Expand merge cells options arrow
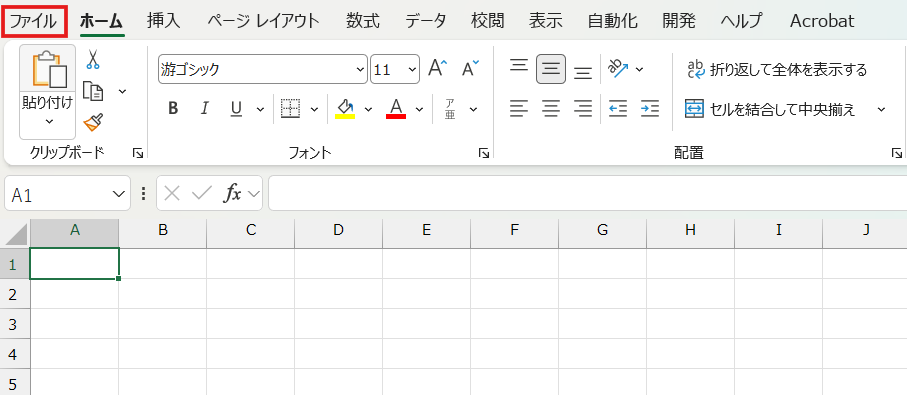The image size is (907, 395). pos(882,109)
